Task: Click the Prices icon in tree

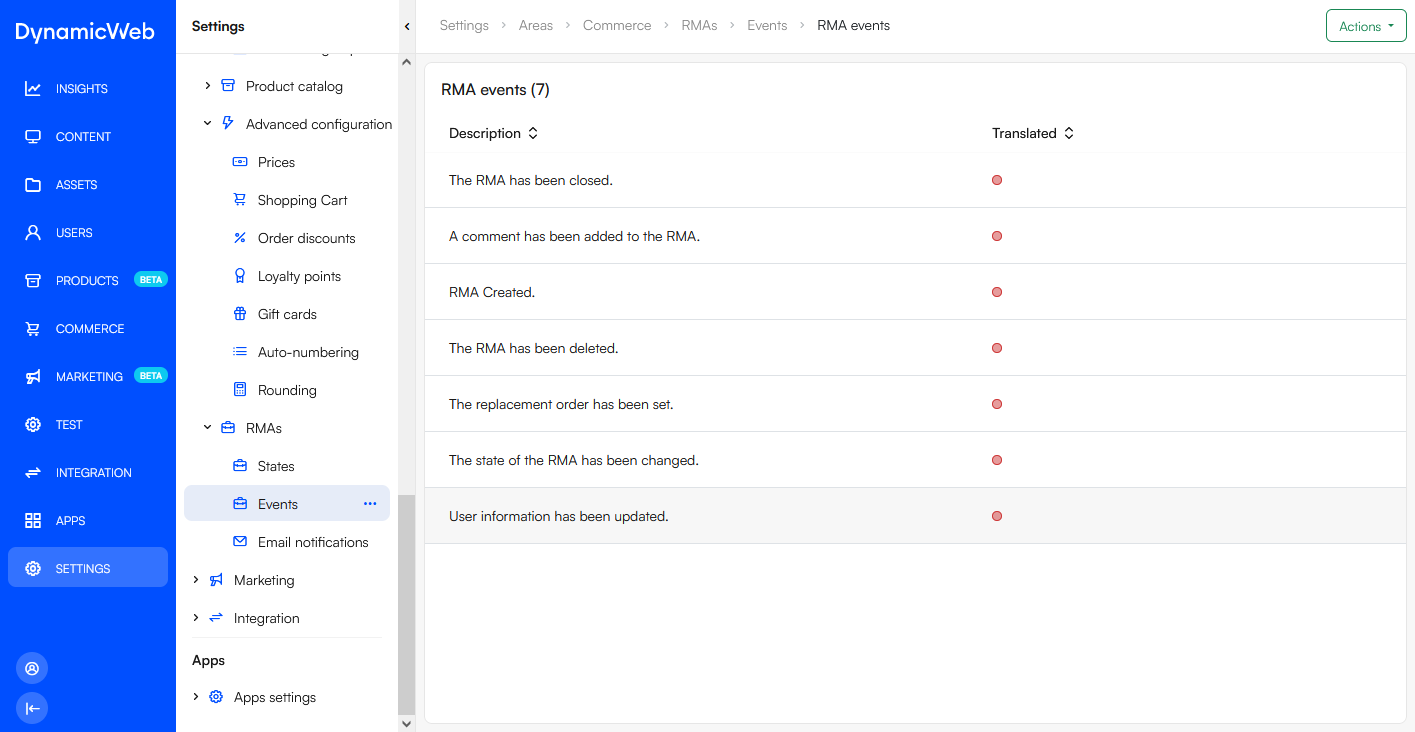Action: coord(240,162)
